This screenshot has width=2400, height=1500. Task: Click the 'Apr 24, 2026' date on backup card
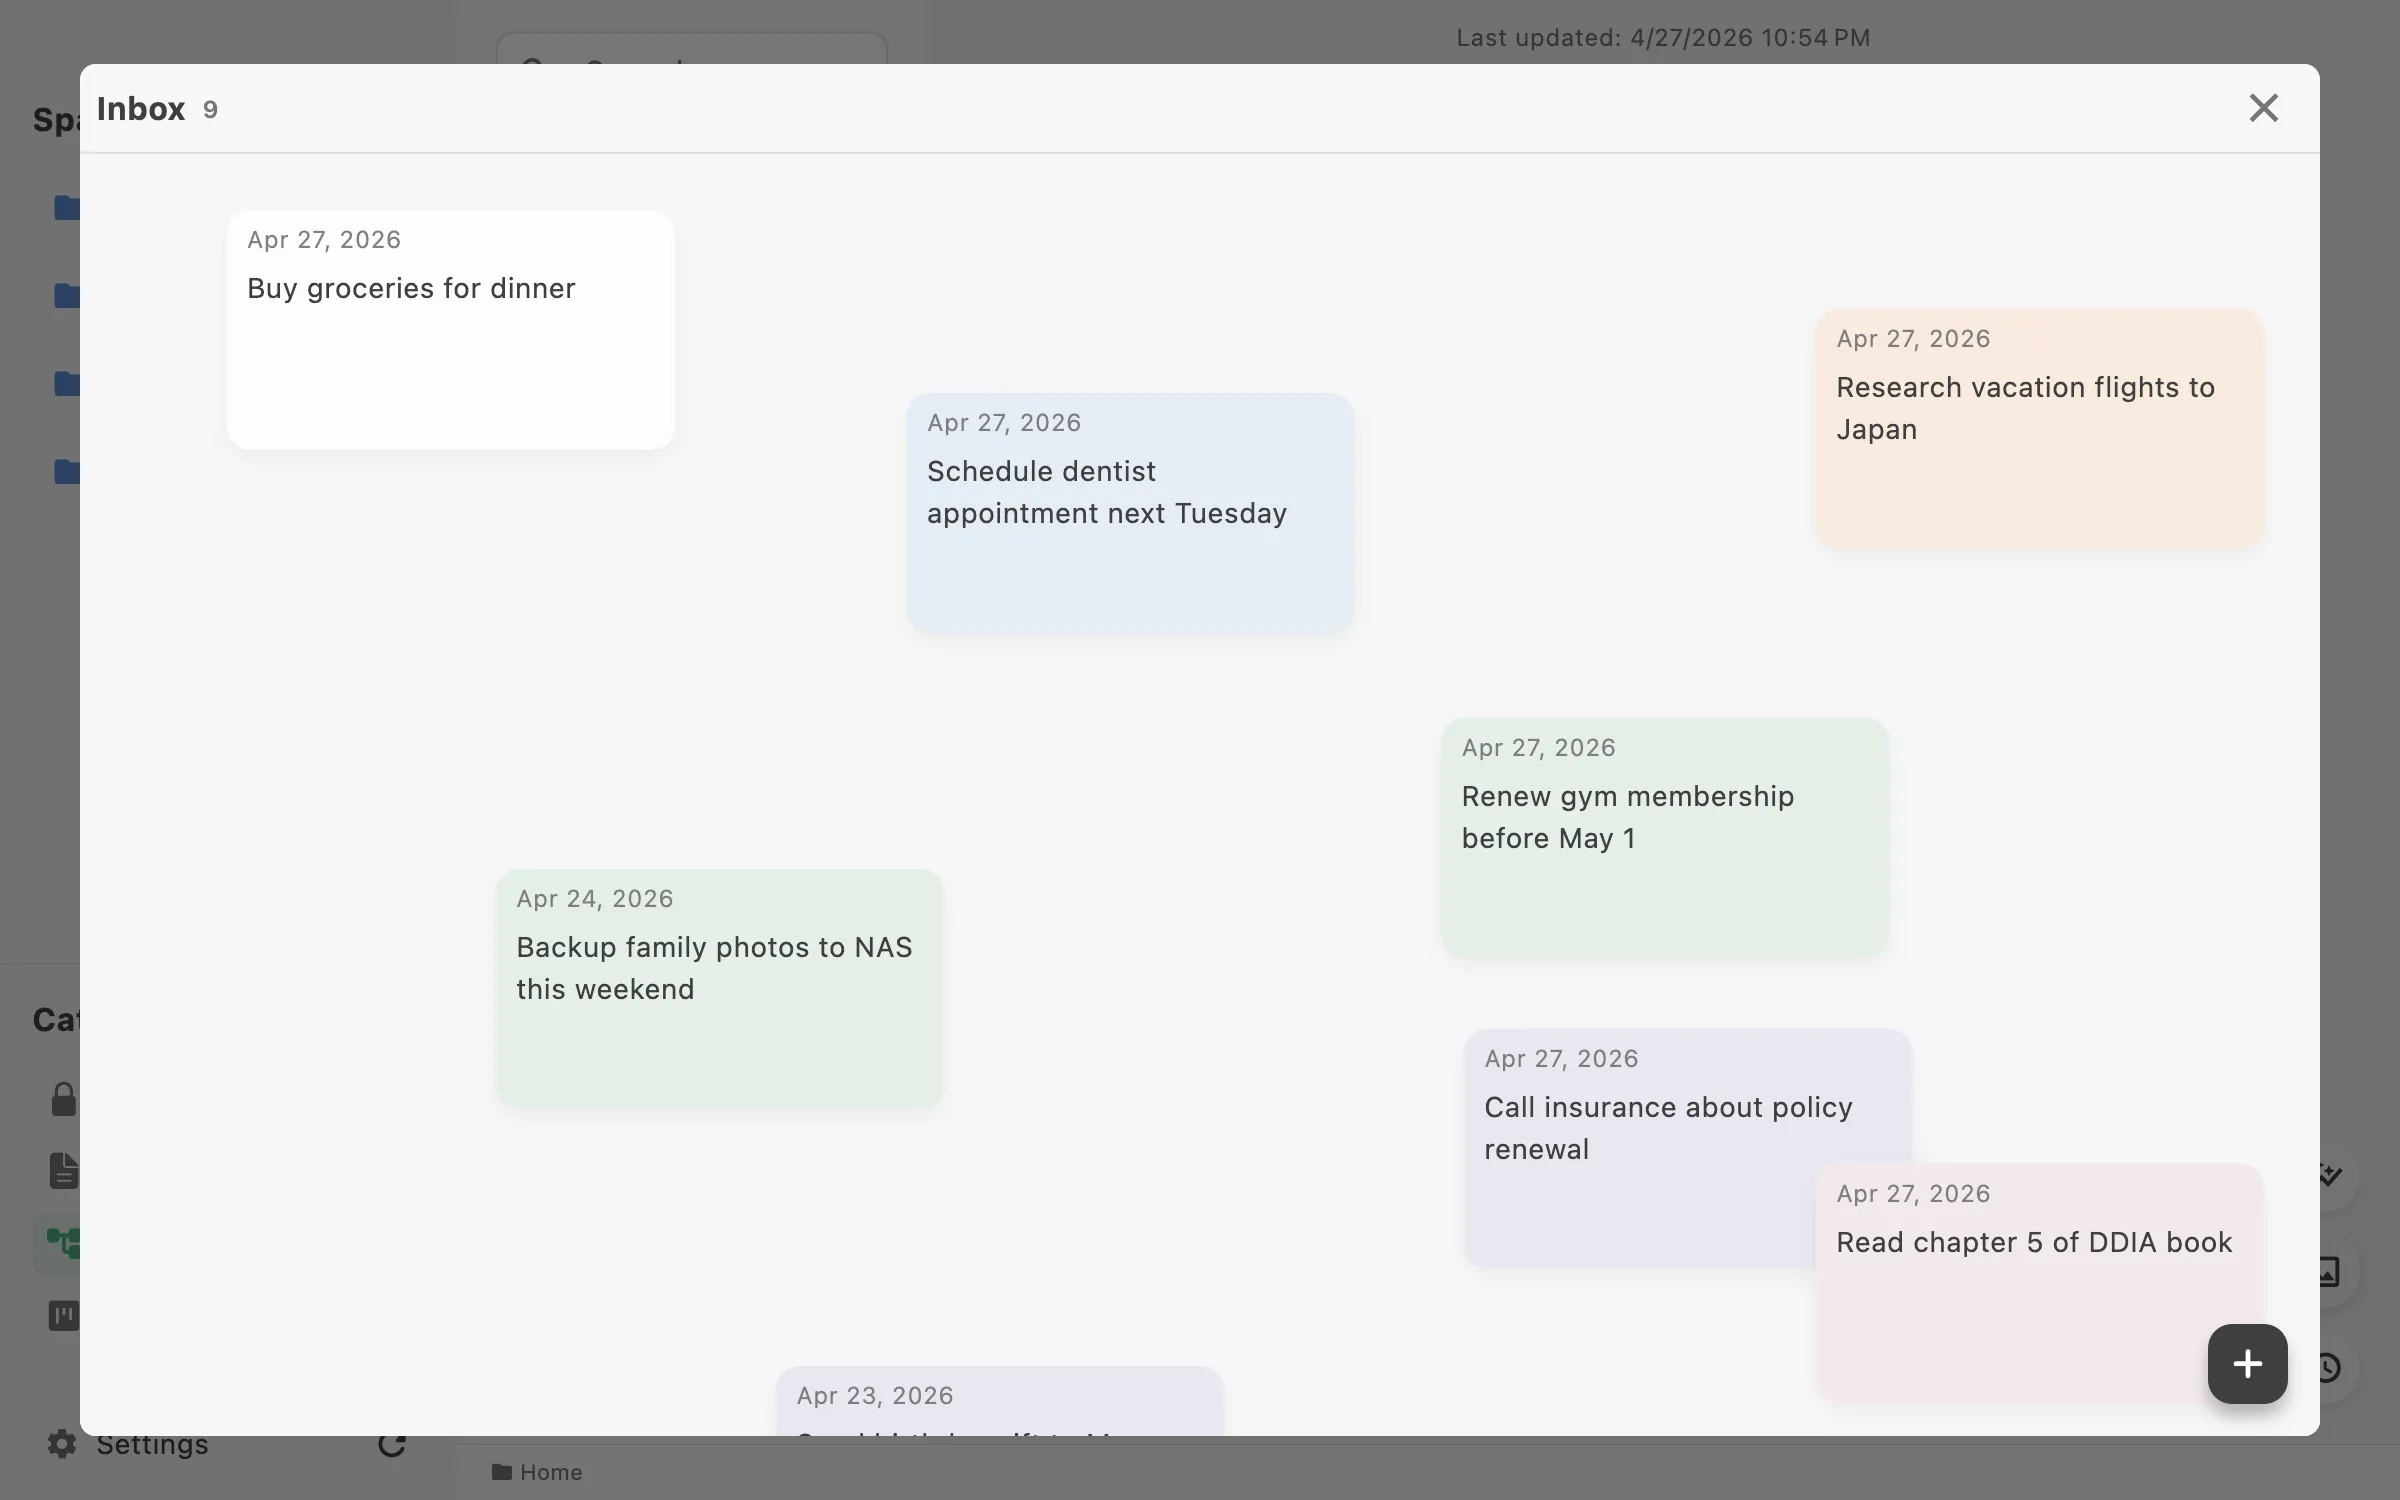pyautogui.click(x=595, y=898)
